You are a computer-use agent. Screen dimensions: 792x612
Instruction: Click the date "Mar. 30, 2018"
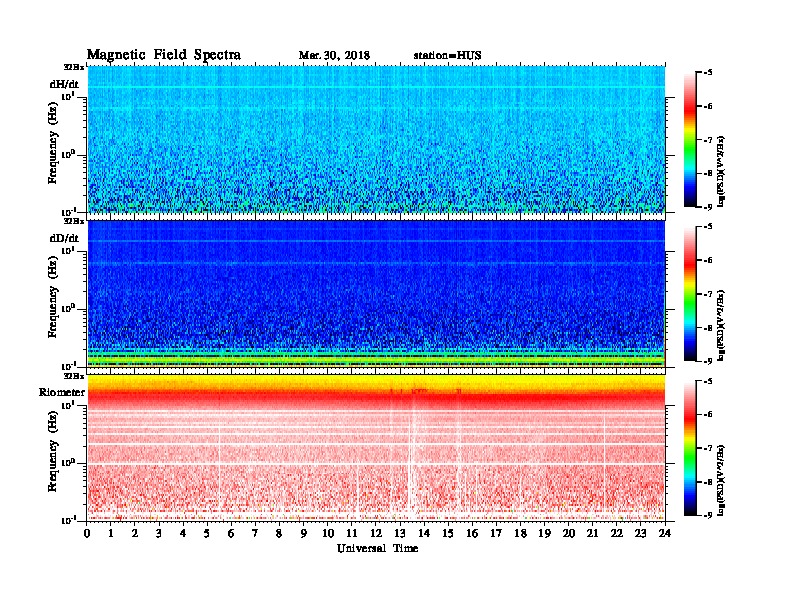coord(334,55)
